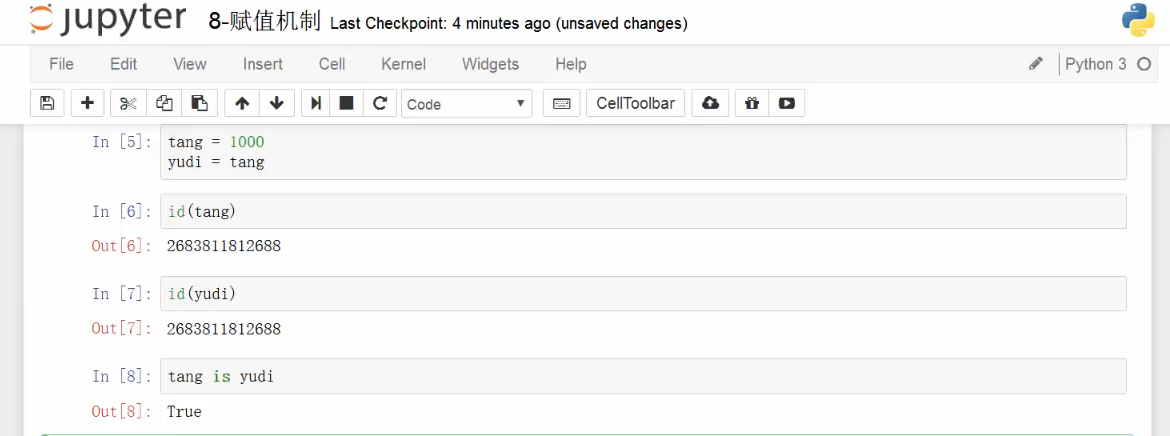Click the save and checkpoint icon
Image resolution: width=1170 pixels, height=436 pixels.
coord(47,103)
